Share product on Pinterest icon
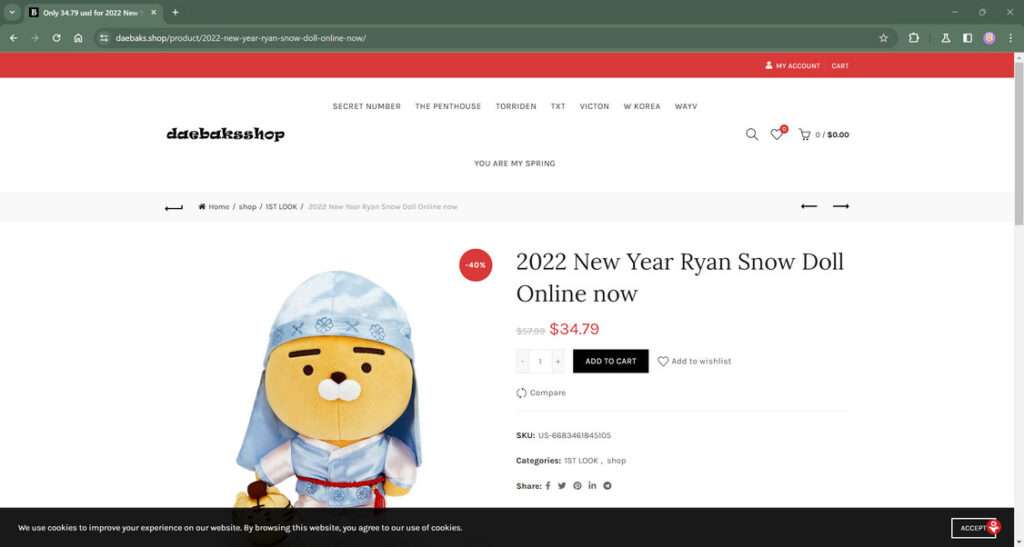Viewport: 1024px width, 547px height. tap(577, 486)
